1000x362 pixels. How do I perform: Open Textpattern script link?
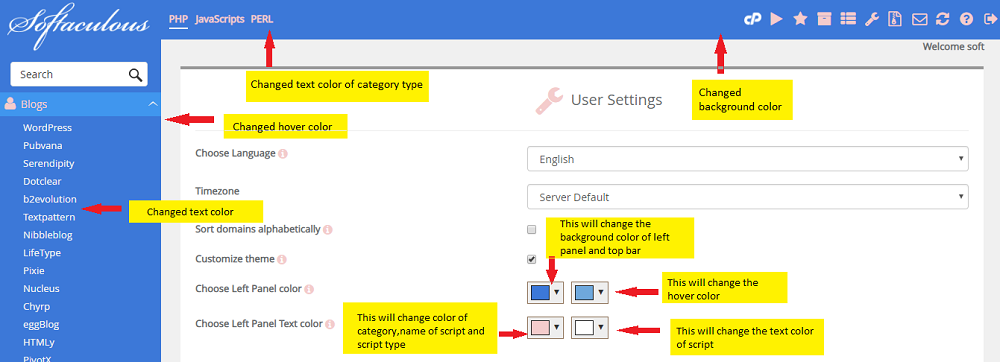49,217
